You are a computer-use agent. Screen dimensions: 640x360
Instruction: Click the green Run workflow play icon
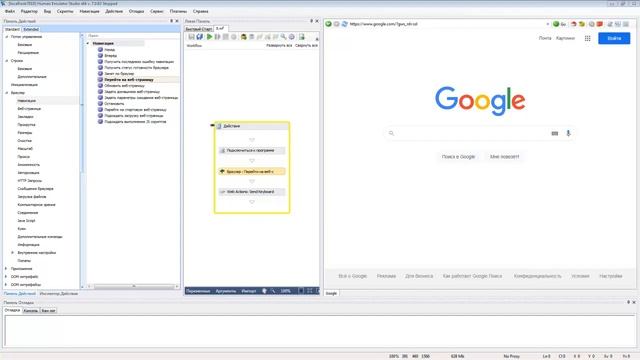[x=209, y=37]
